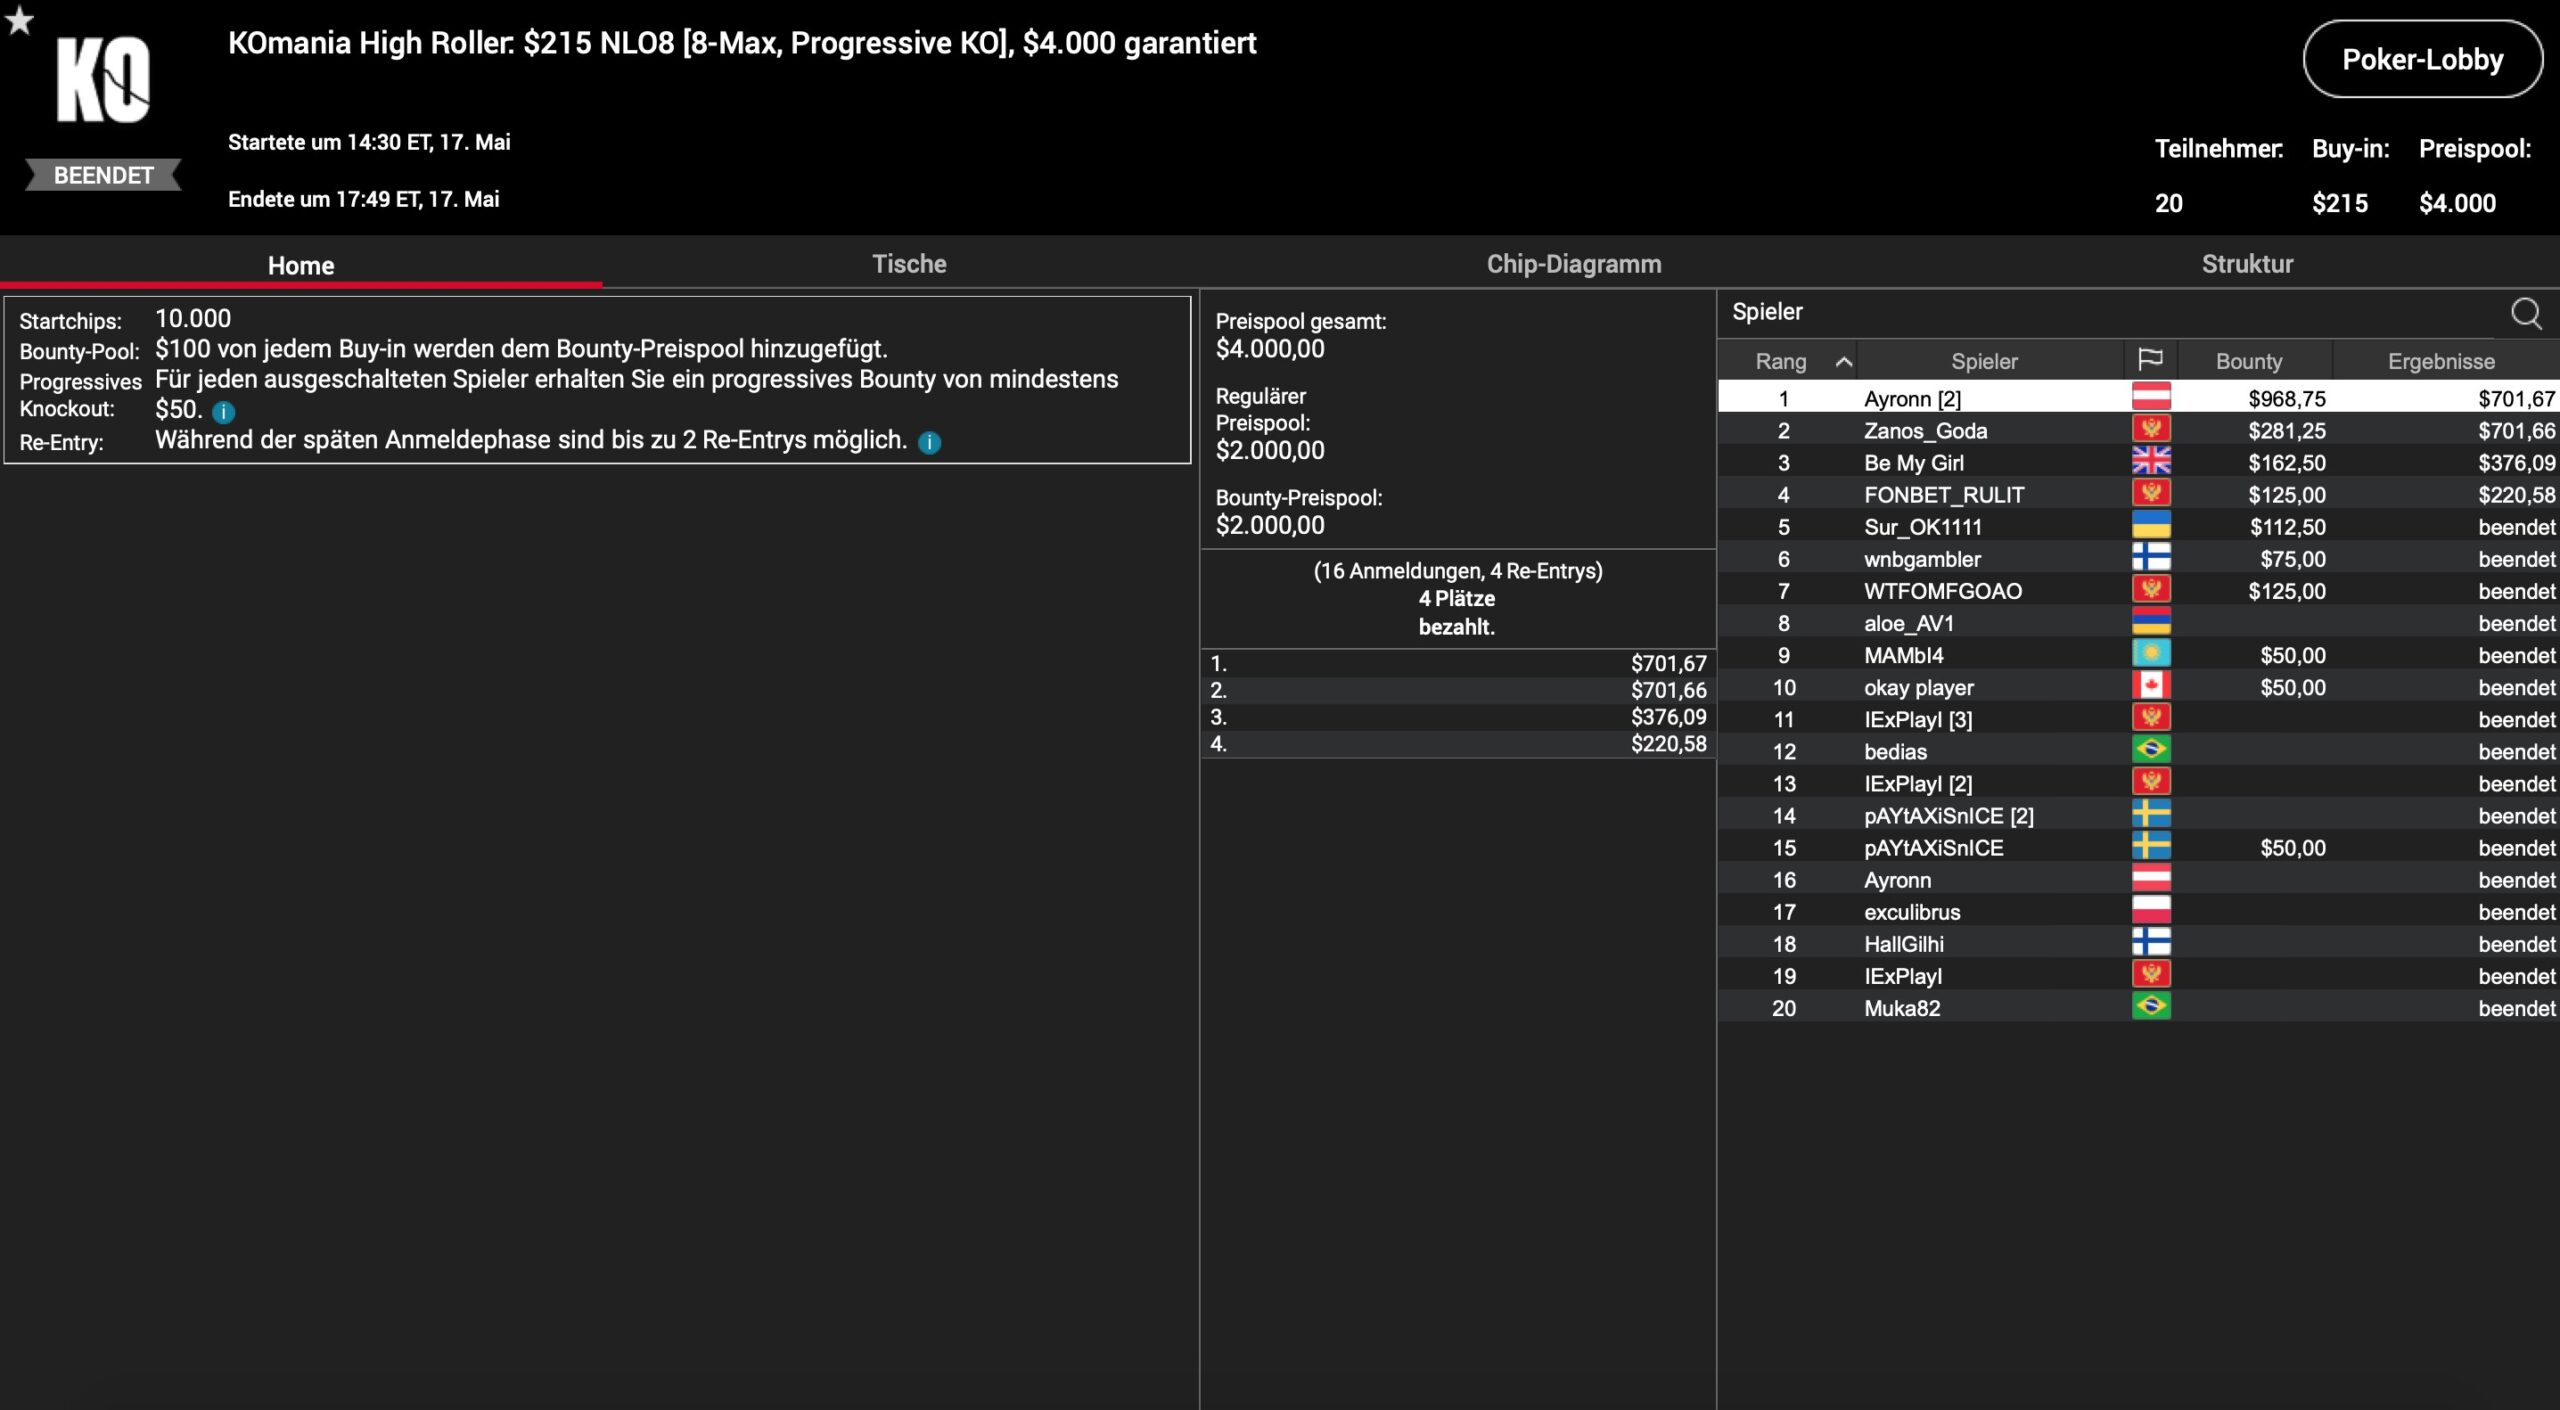Viewport: 2560px width, 1410px height.
Task: Select the Zanos_Goda player row
Action: pos(1925,431)
